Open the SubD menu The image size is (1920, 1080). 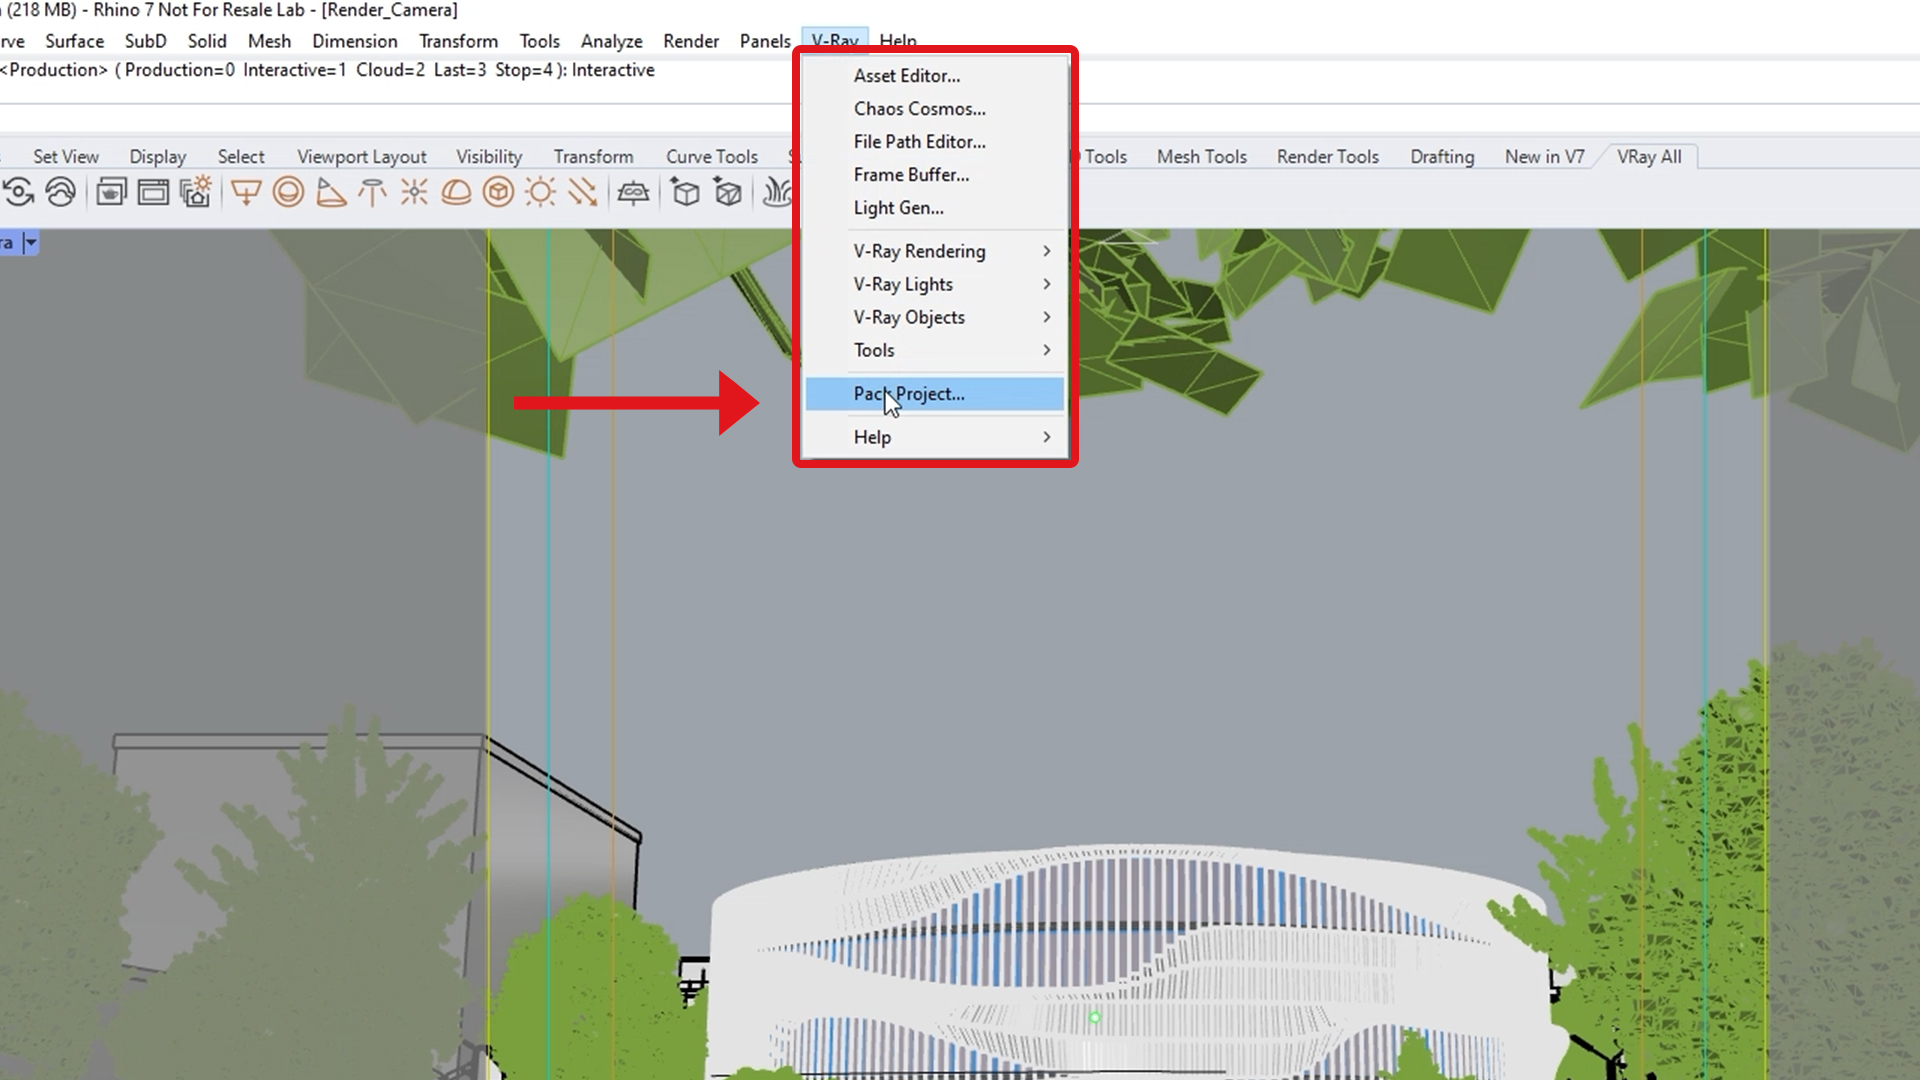point(145,41)
